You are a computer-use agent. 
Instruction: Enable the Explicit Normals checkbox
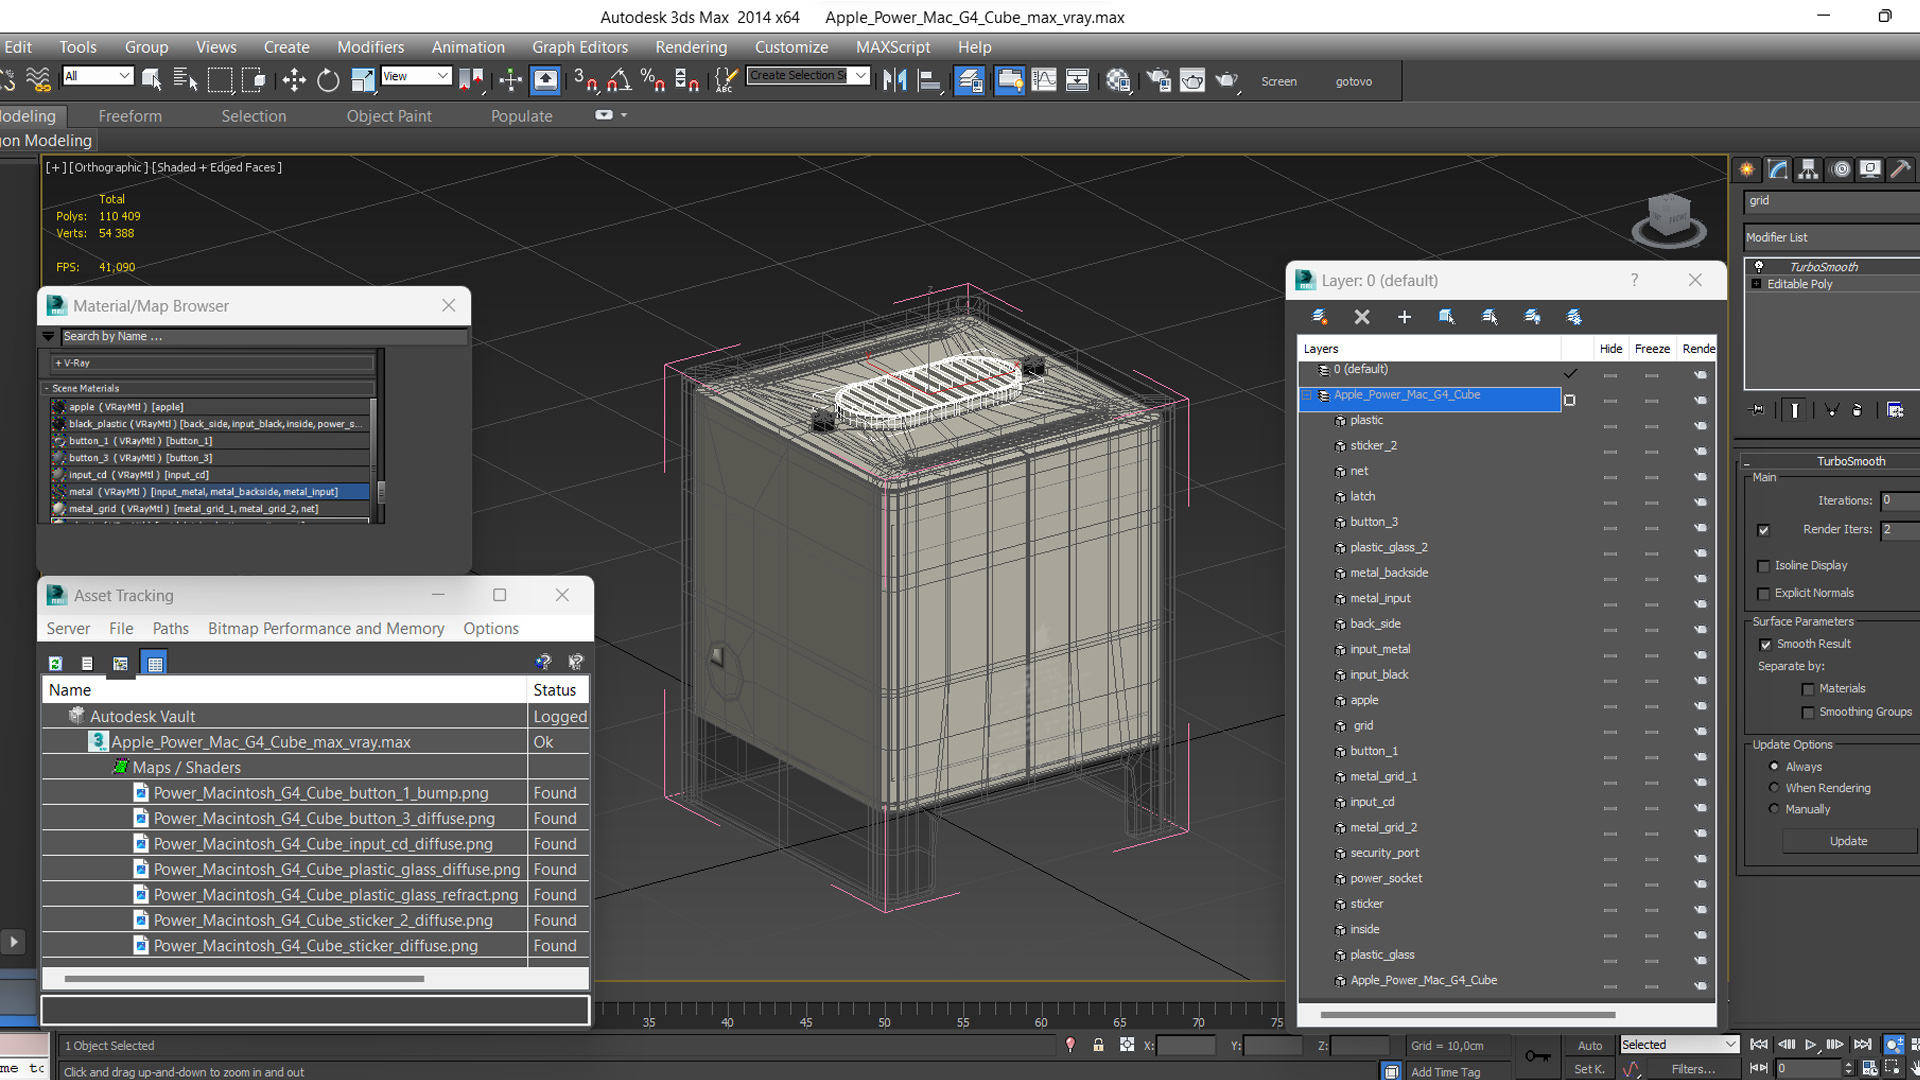tap(1764, 594)
